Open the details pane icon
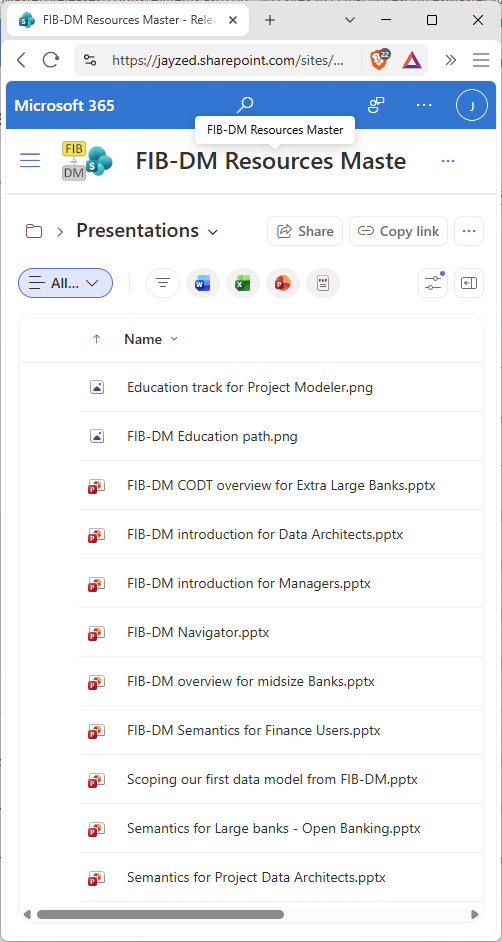The height and width of the screenshot is (942, 502). click(x=469, y=283)
